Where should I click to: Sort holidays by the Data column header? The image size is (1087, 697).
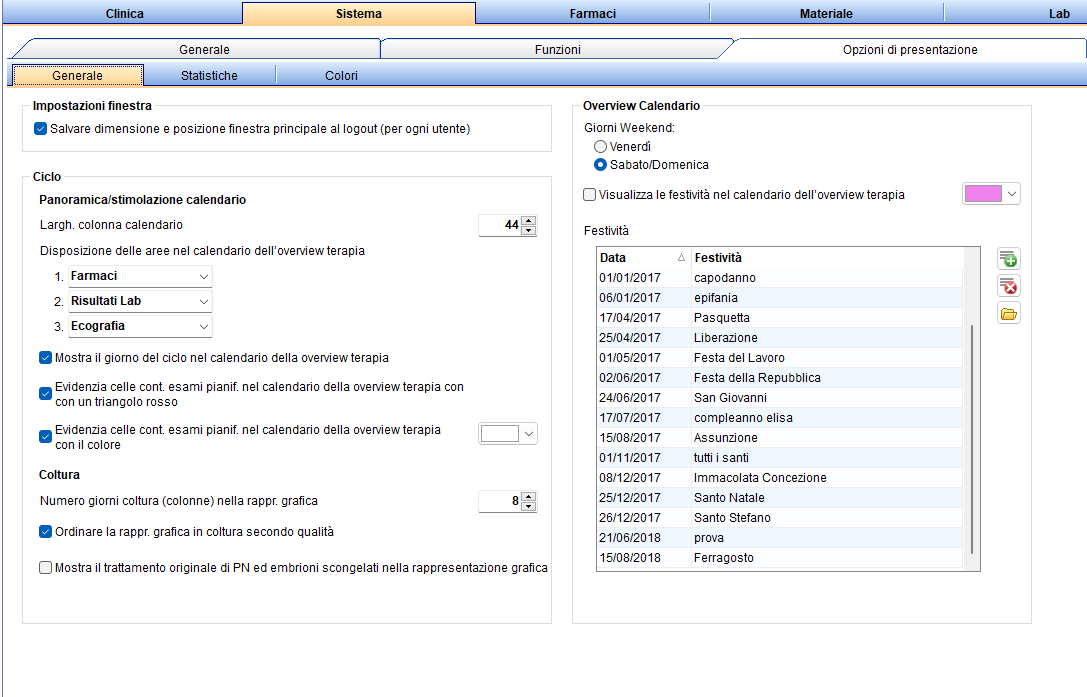[x=642, y=257]
